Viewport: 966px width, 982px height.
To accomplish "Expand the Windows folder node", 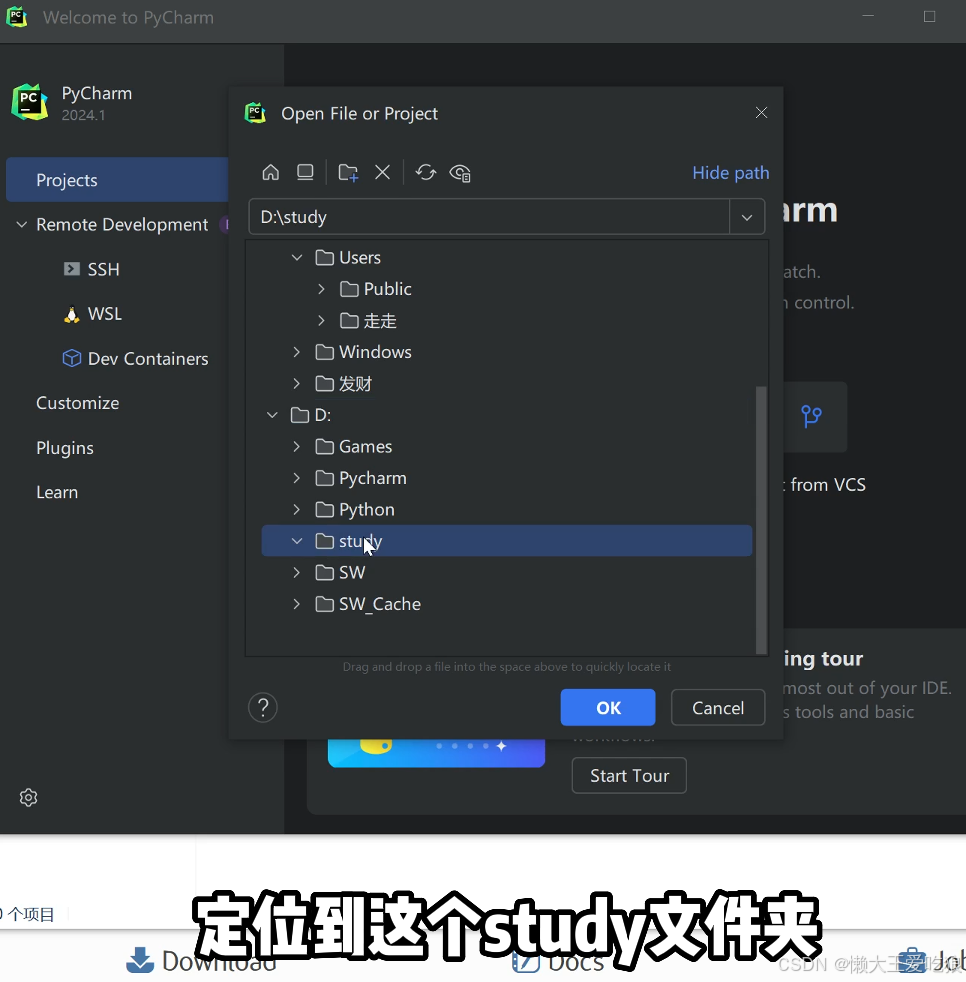I will [297, 352].
